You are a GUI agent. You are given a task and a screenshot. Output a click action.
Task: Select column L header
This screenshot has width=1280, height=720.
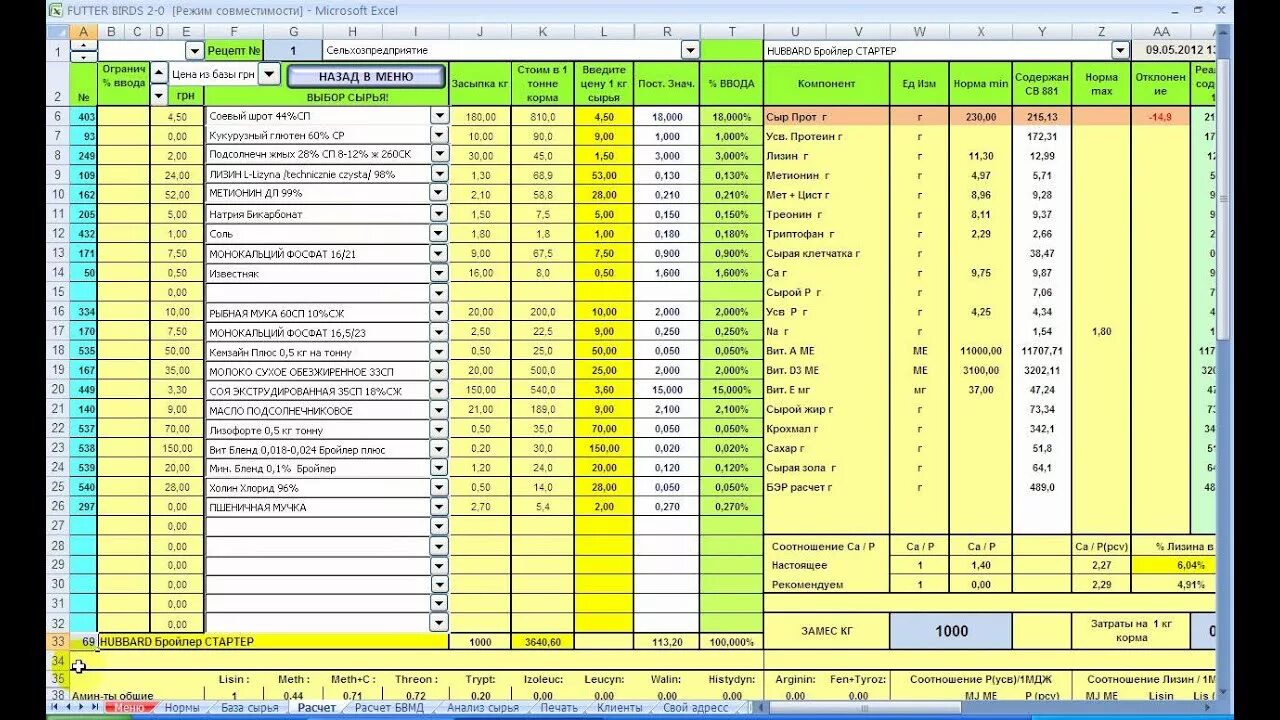(x=604, y=32)
